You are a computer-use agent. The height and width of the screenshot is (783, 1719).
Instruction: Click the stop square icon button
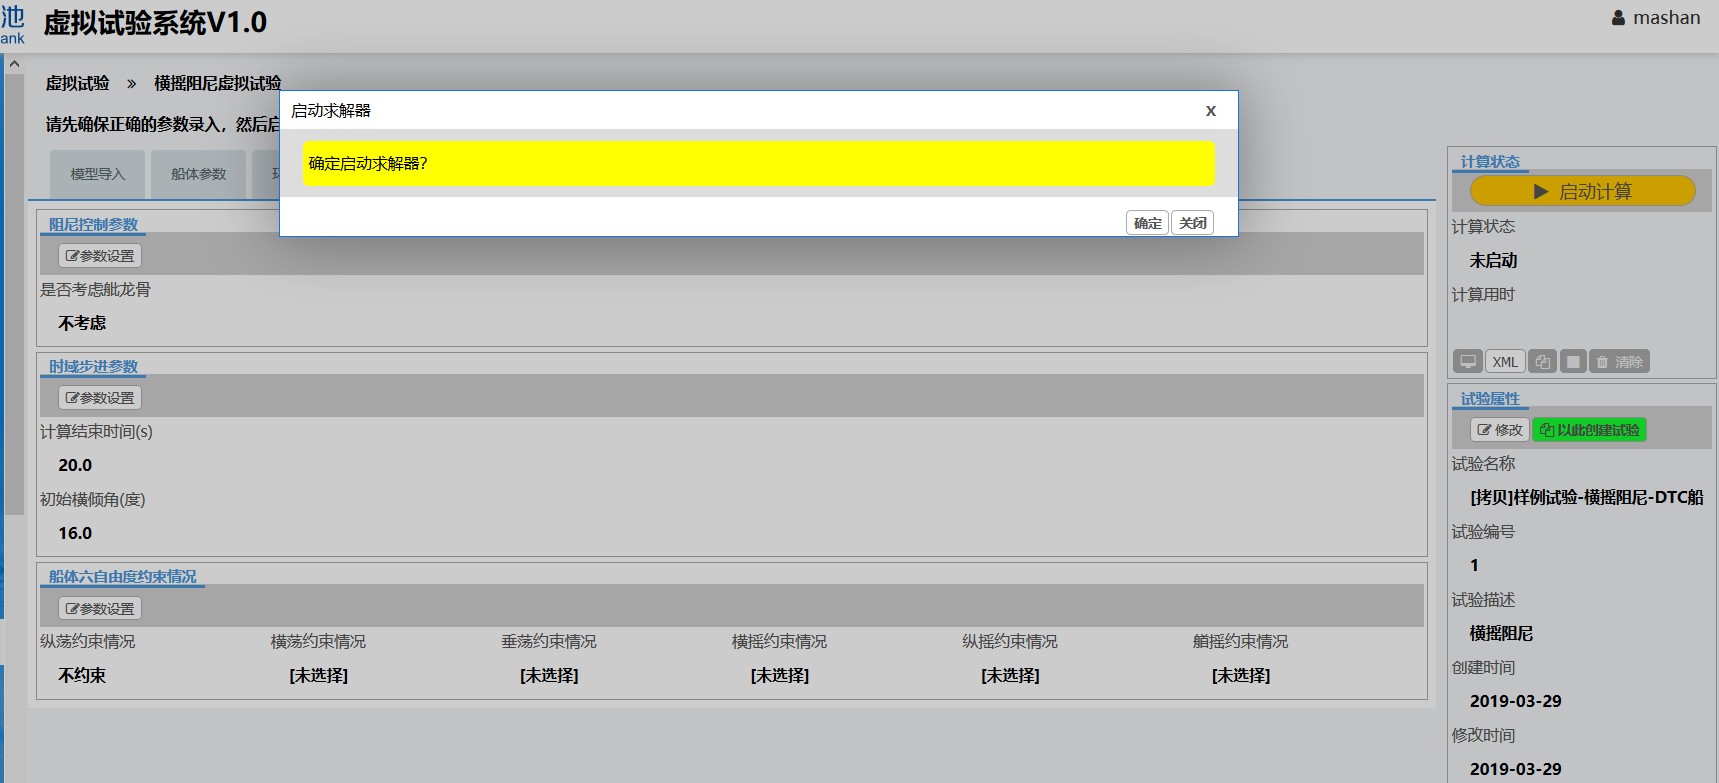(x=1573, y=362)
